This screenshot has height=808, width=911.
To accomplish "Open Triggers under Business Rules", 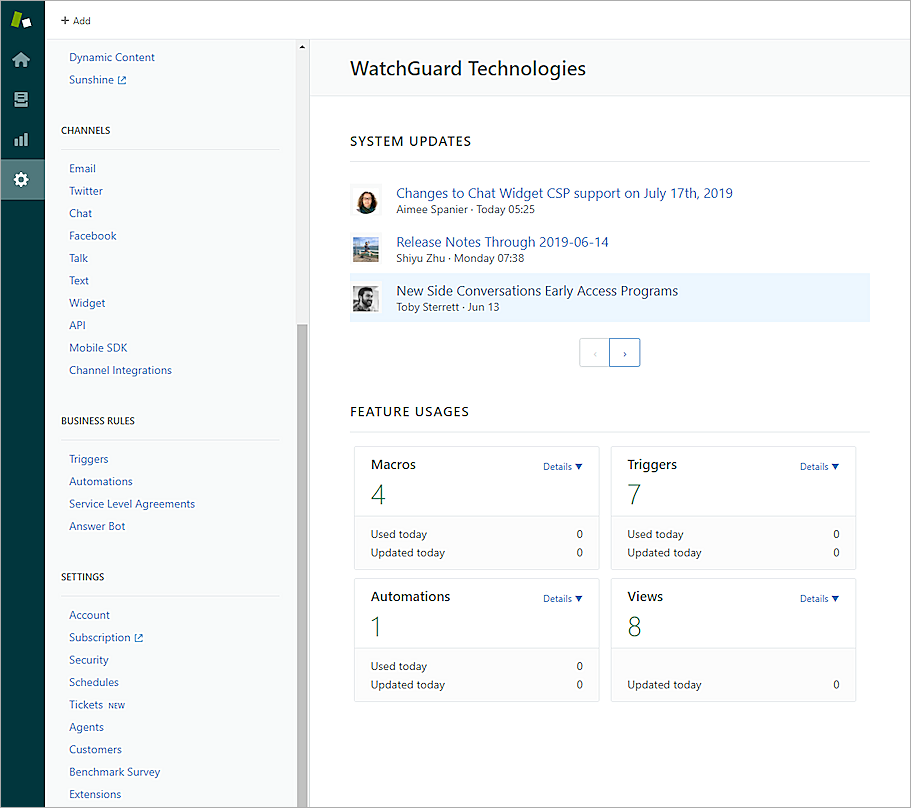I will coord(89,459).
